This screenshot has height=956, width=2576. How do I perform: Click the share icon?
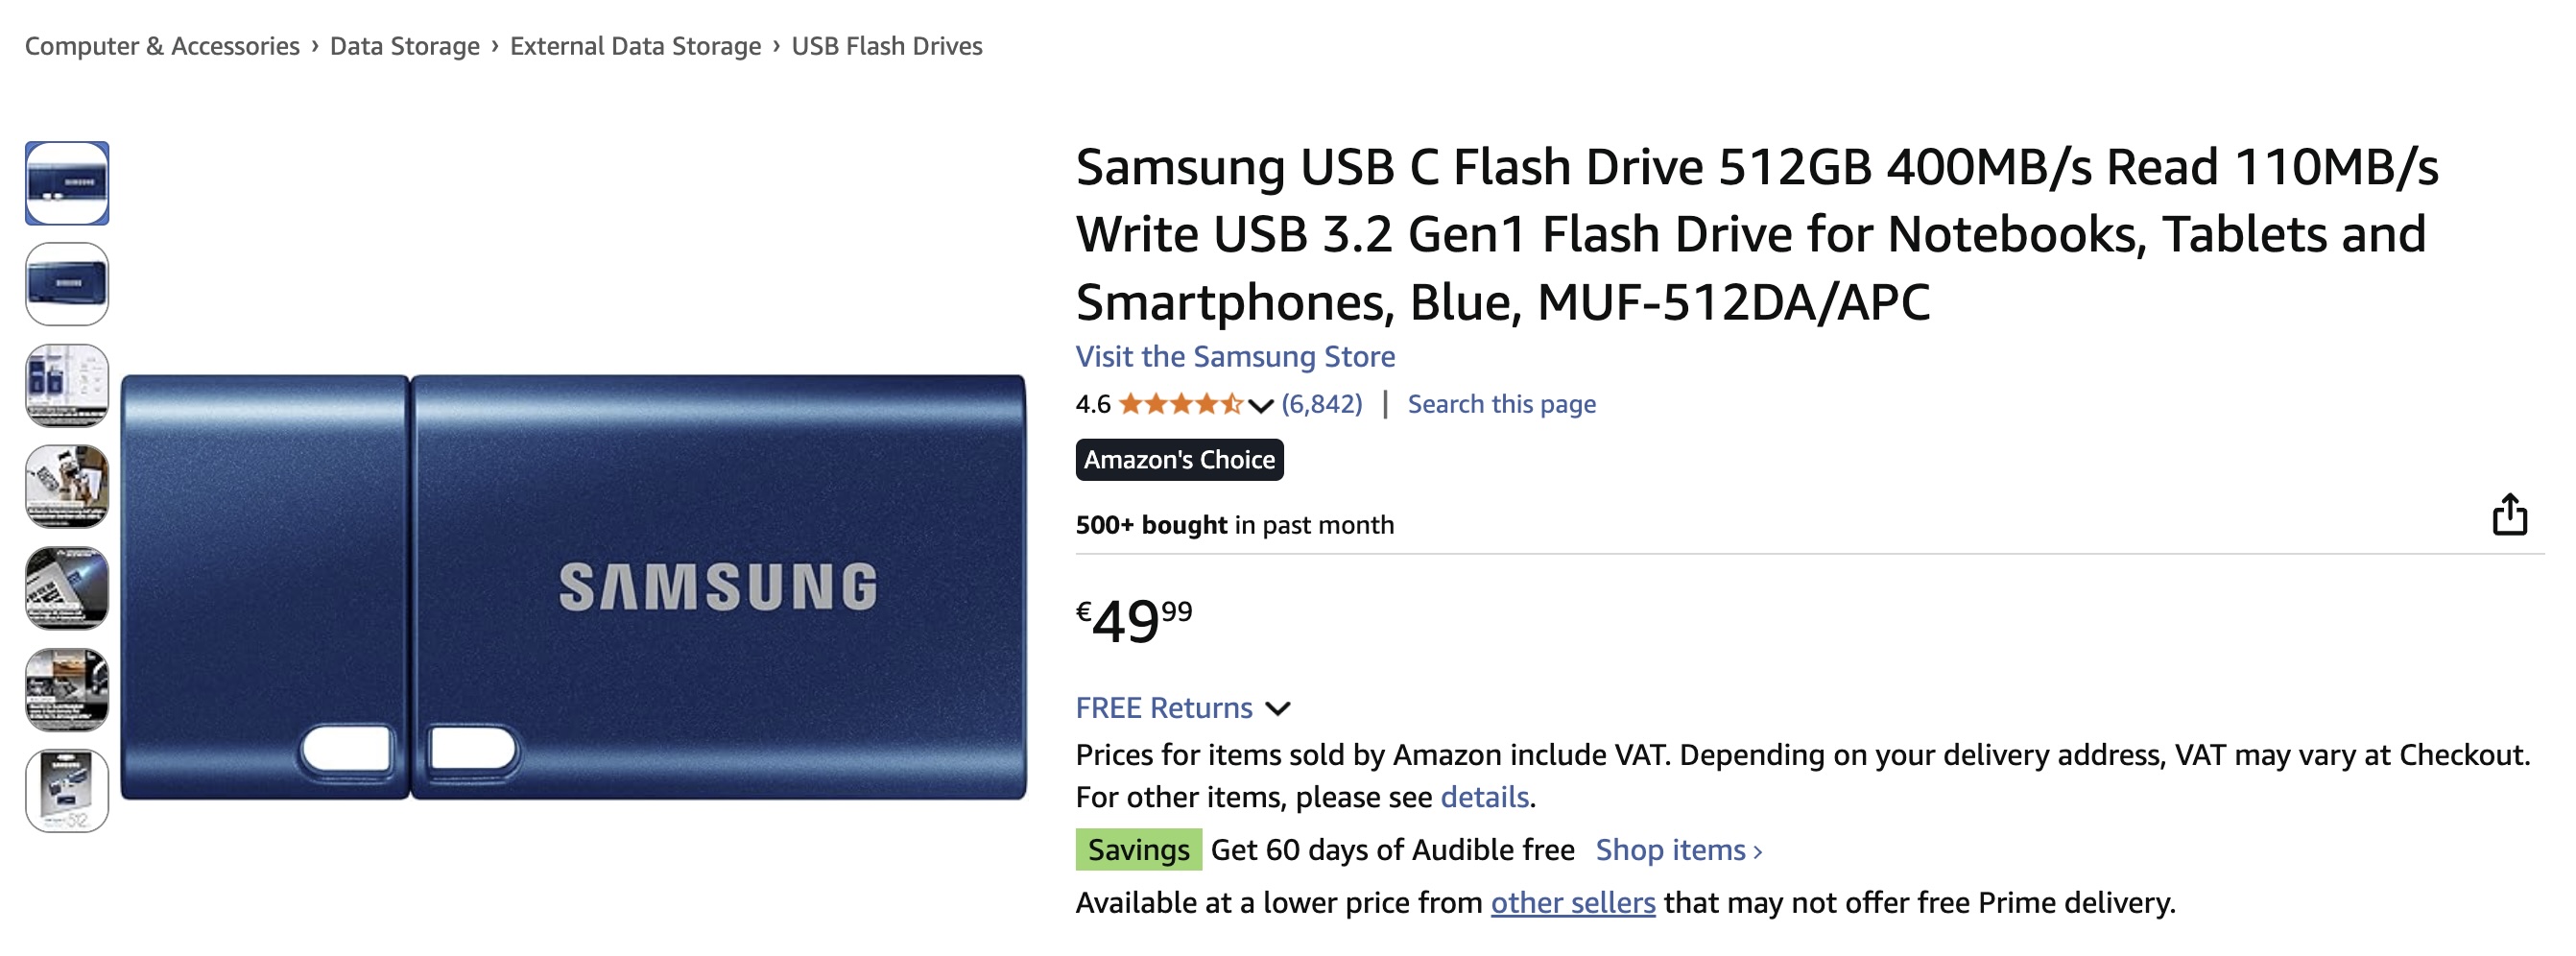(2508, 515)
